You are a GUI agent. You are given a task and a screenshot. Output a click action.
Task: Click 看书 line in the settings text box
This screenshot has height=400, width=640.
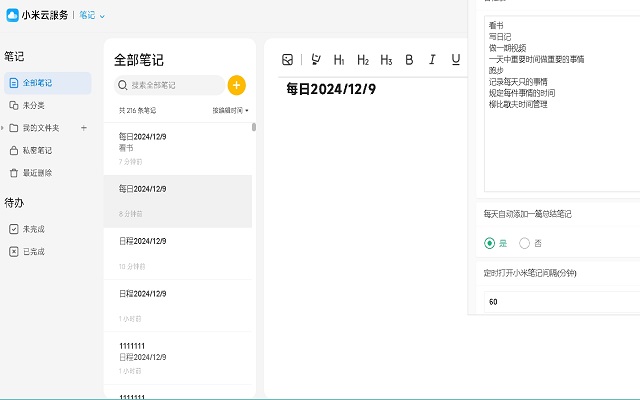(496, 25)
